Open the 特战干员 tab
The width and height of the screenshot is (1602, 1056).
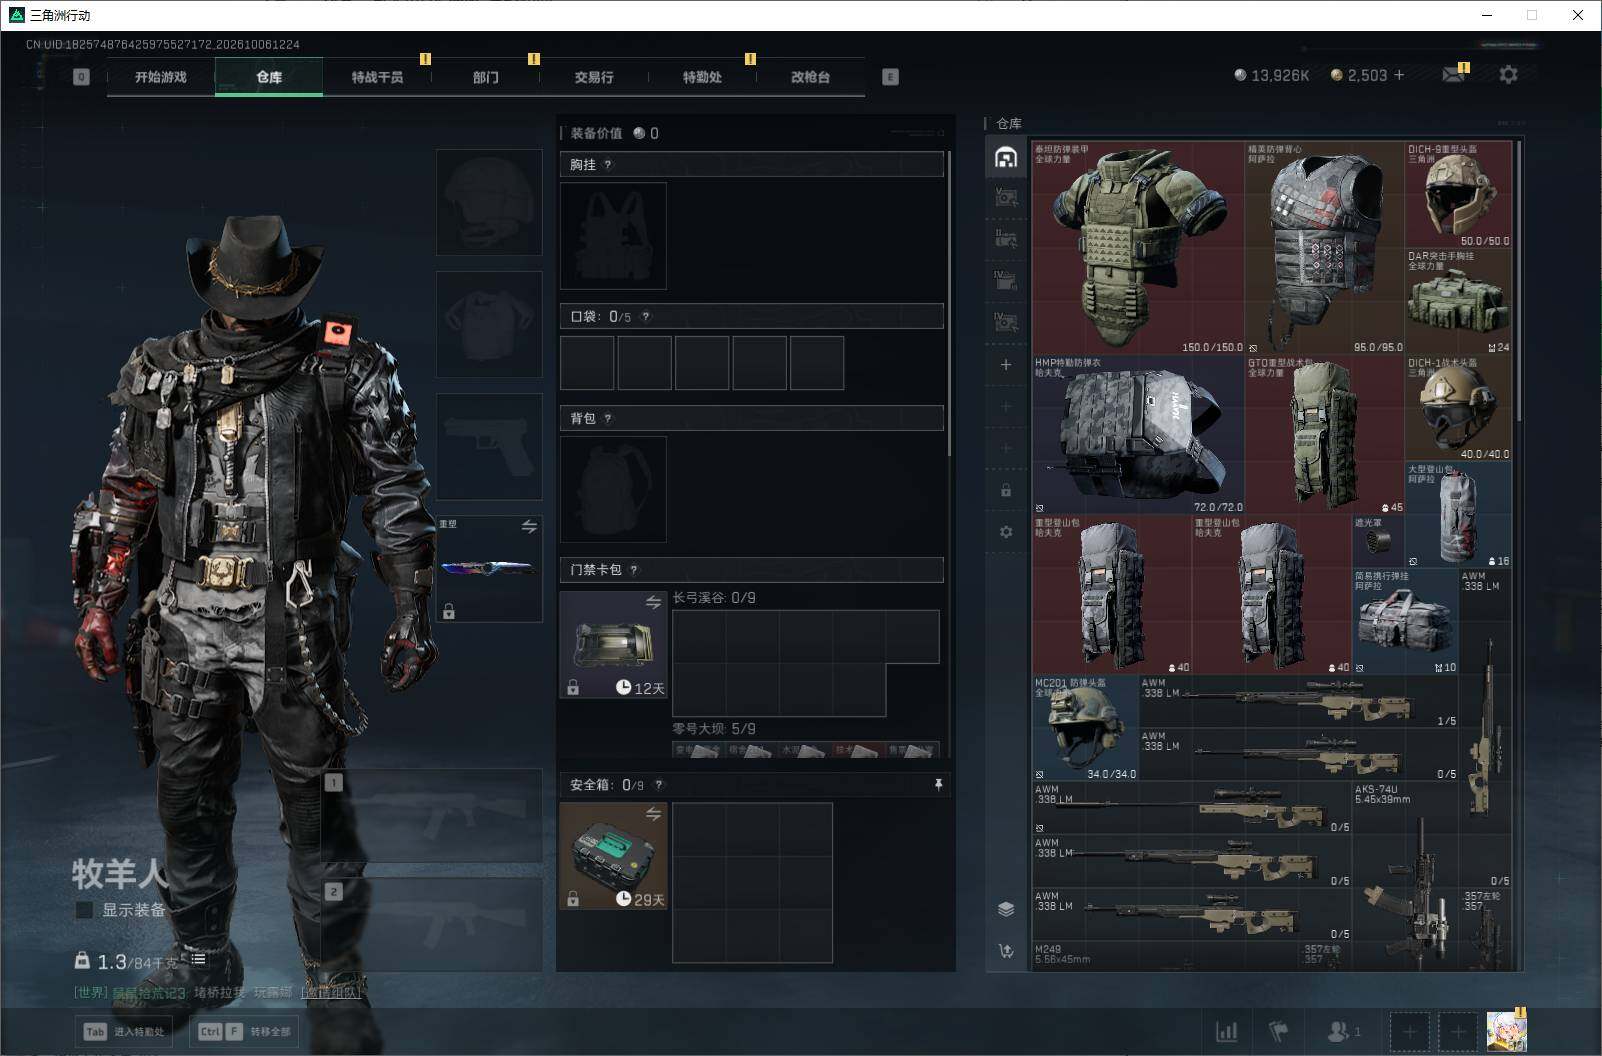click(377, 77)
